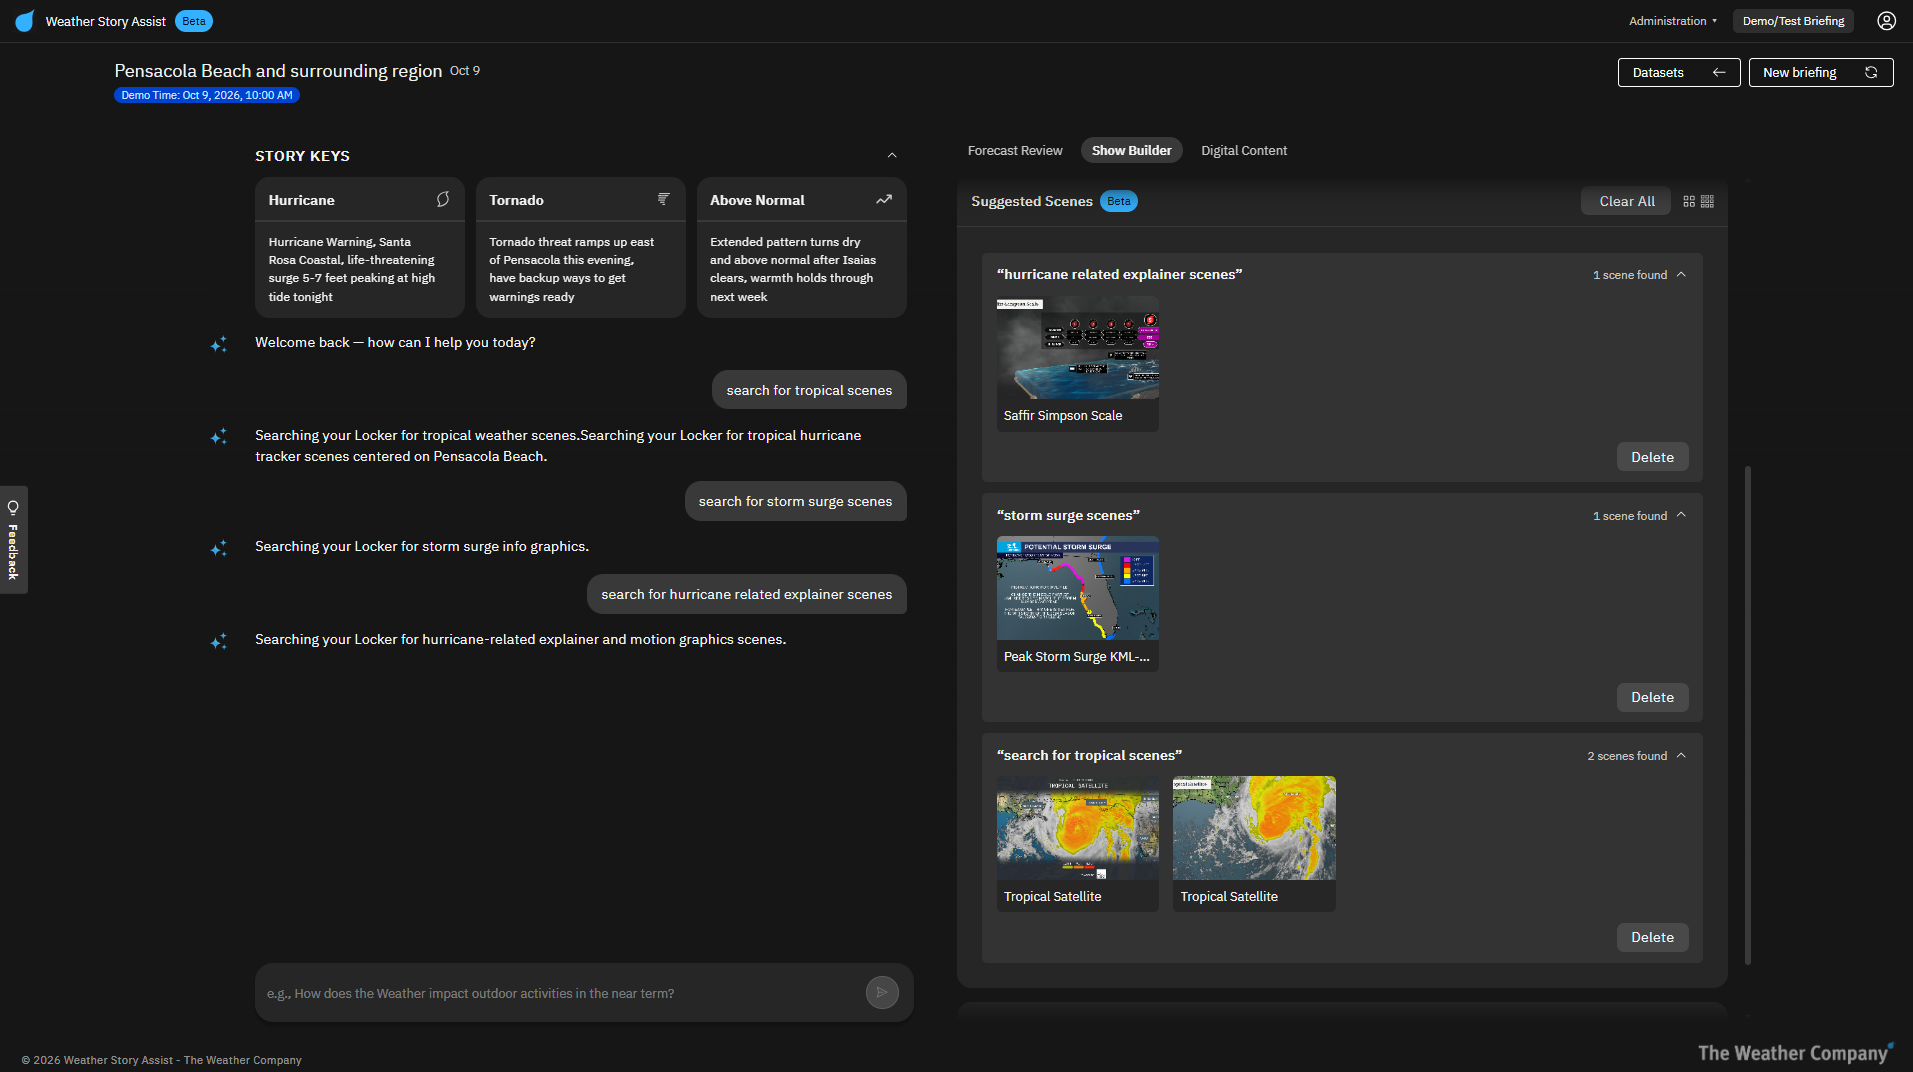
Task: Collapse the storm surge scenes group
Action: pos(1681,515)
